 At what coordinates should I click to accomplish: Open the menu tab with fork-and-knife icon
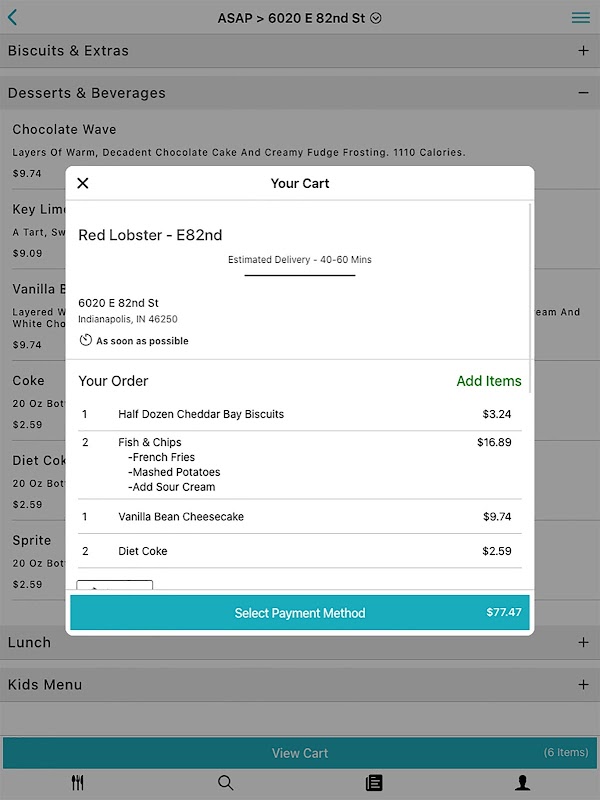click(78, 783)
